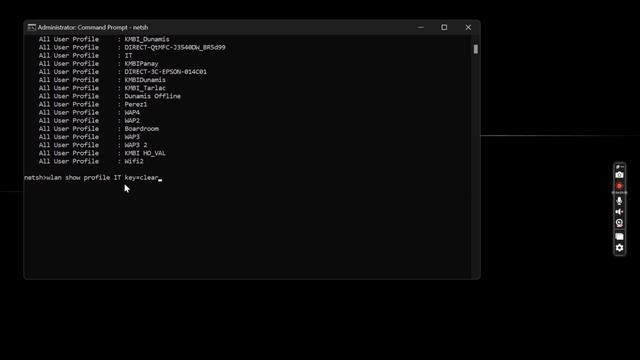The height and width of the screenshot is (360, 640).
Task: Click the Command Prompt scrollbar thumb
Action: pyautogui.click(x=476, y=49)
